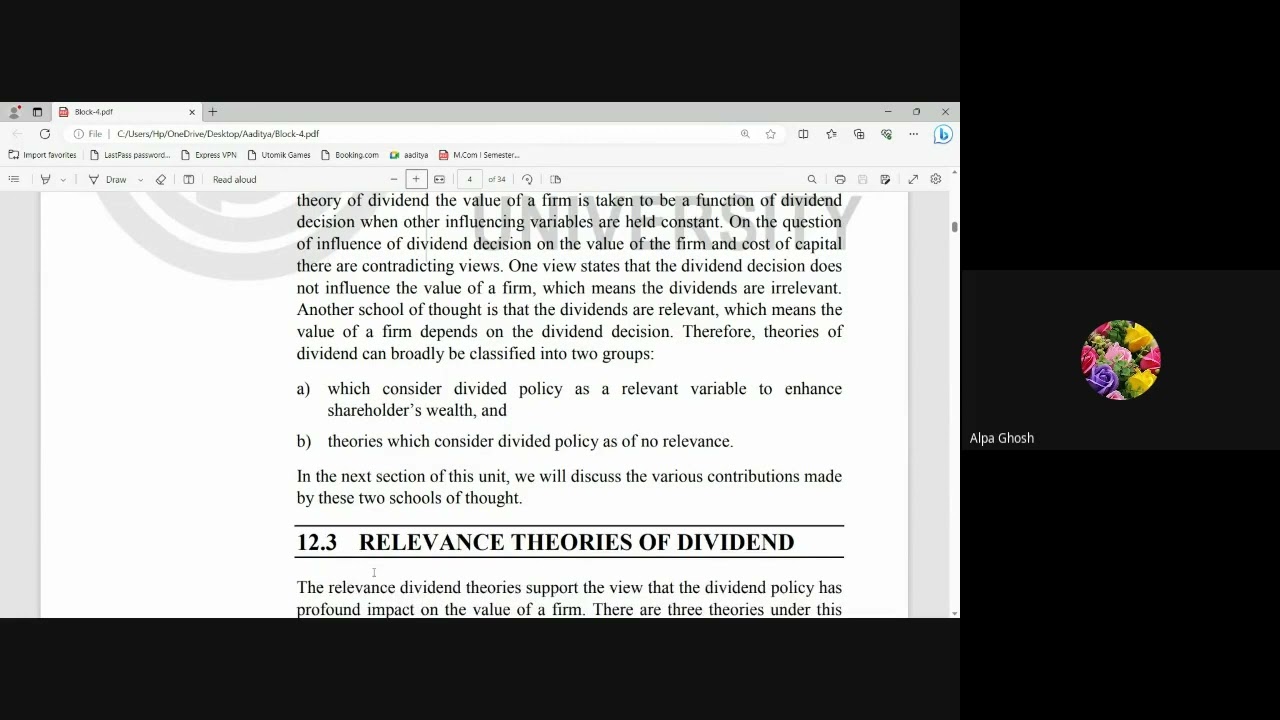
Task: Open the Bing Copilot sidebar button
Action: click(x=943, y=134)
